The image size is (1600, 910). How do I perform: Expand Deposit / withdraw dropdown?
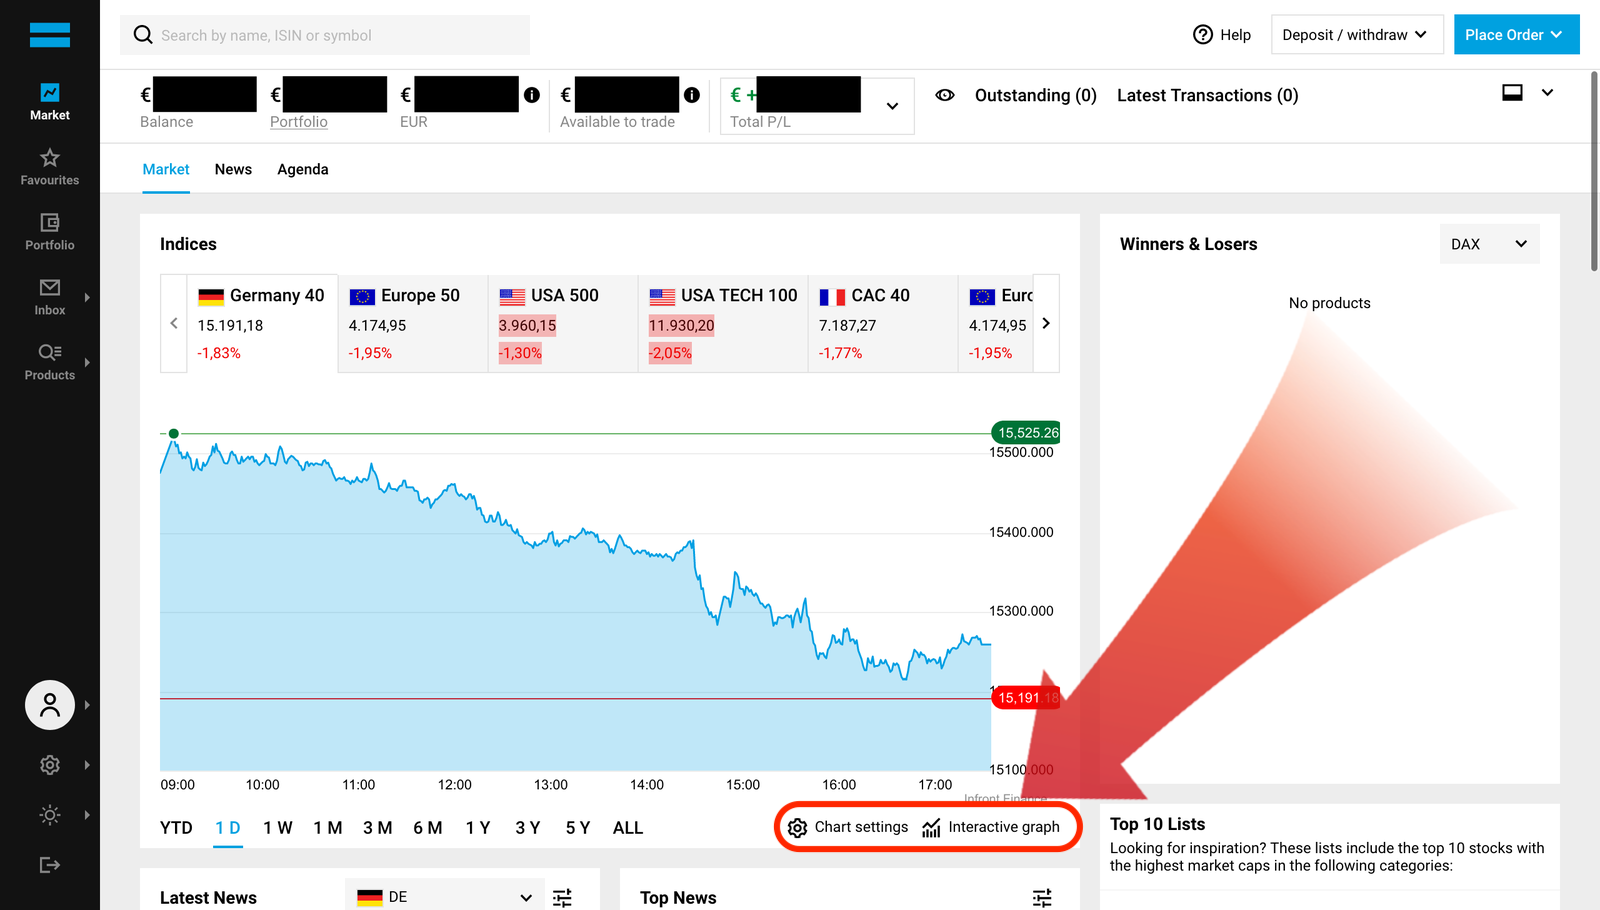coord(1356,35)
